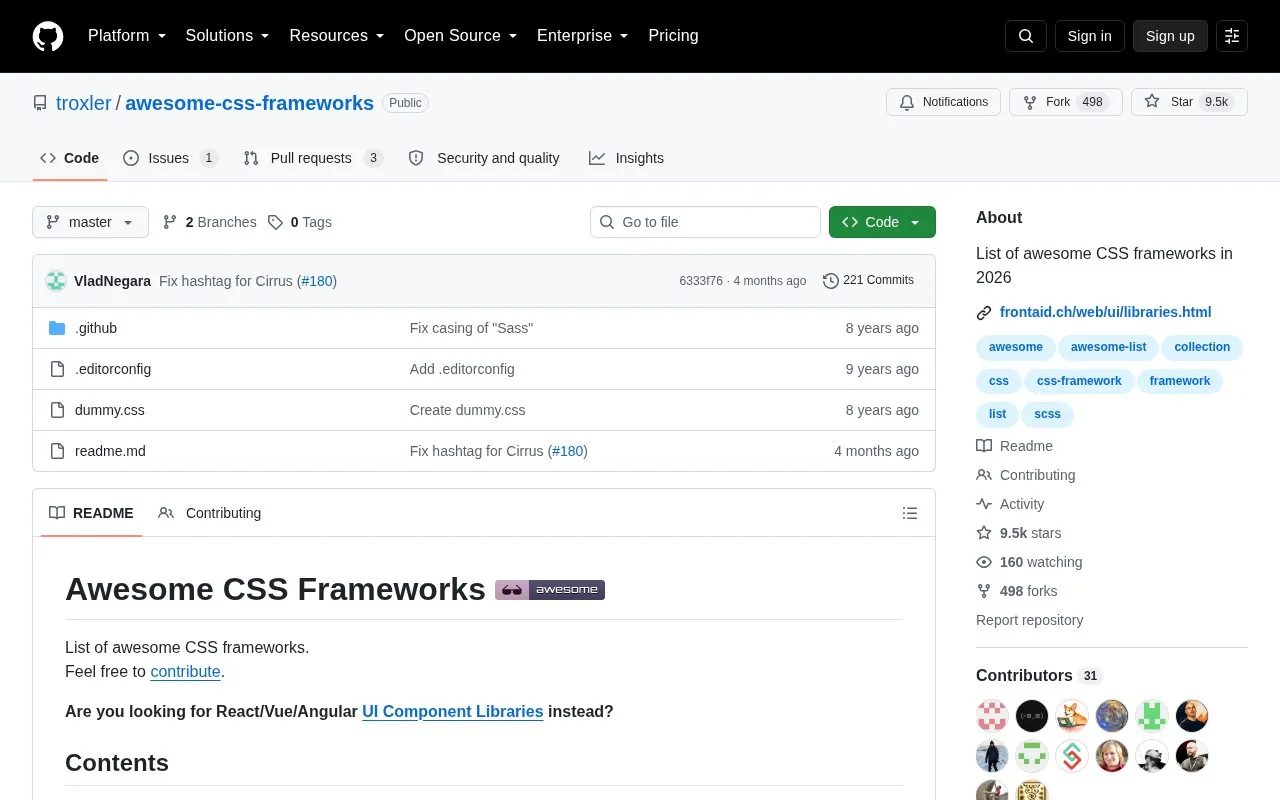Open commit message 'Add .editorconfig'

462,369
